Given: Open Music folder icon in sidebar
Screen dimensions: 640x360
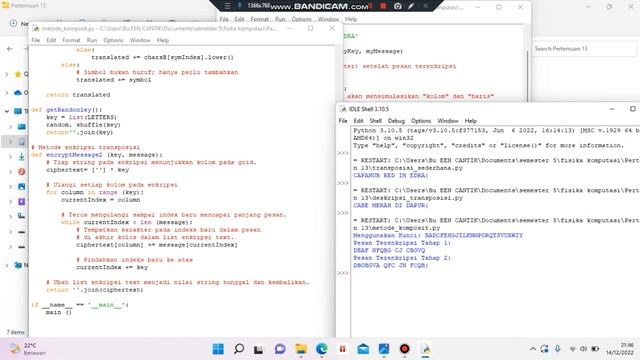Looking at the screenshot, I should [21, 172].
